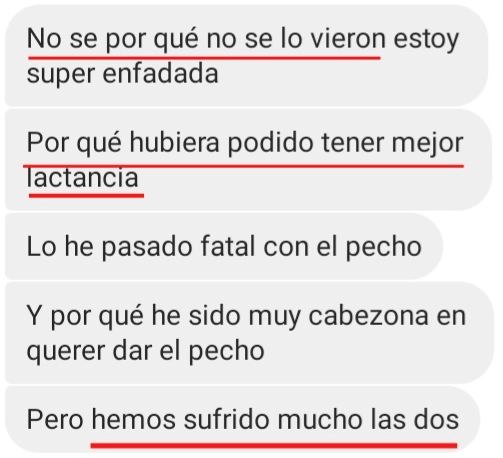Click the word 'cabezona' in the fourth message
503x458 pixels.
click(x=368, y=316)
